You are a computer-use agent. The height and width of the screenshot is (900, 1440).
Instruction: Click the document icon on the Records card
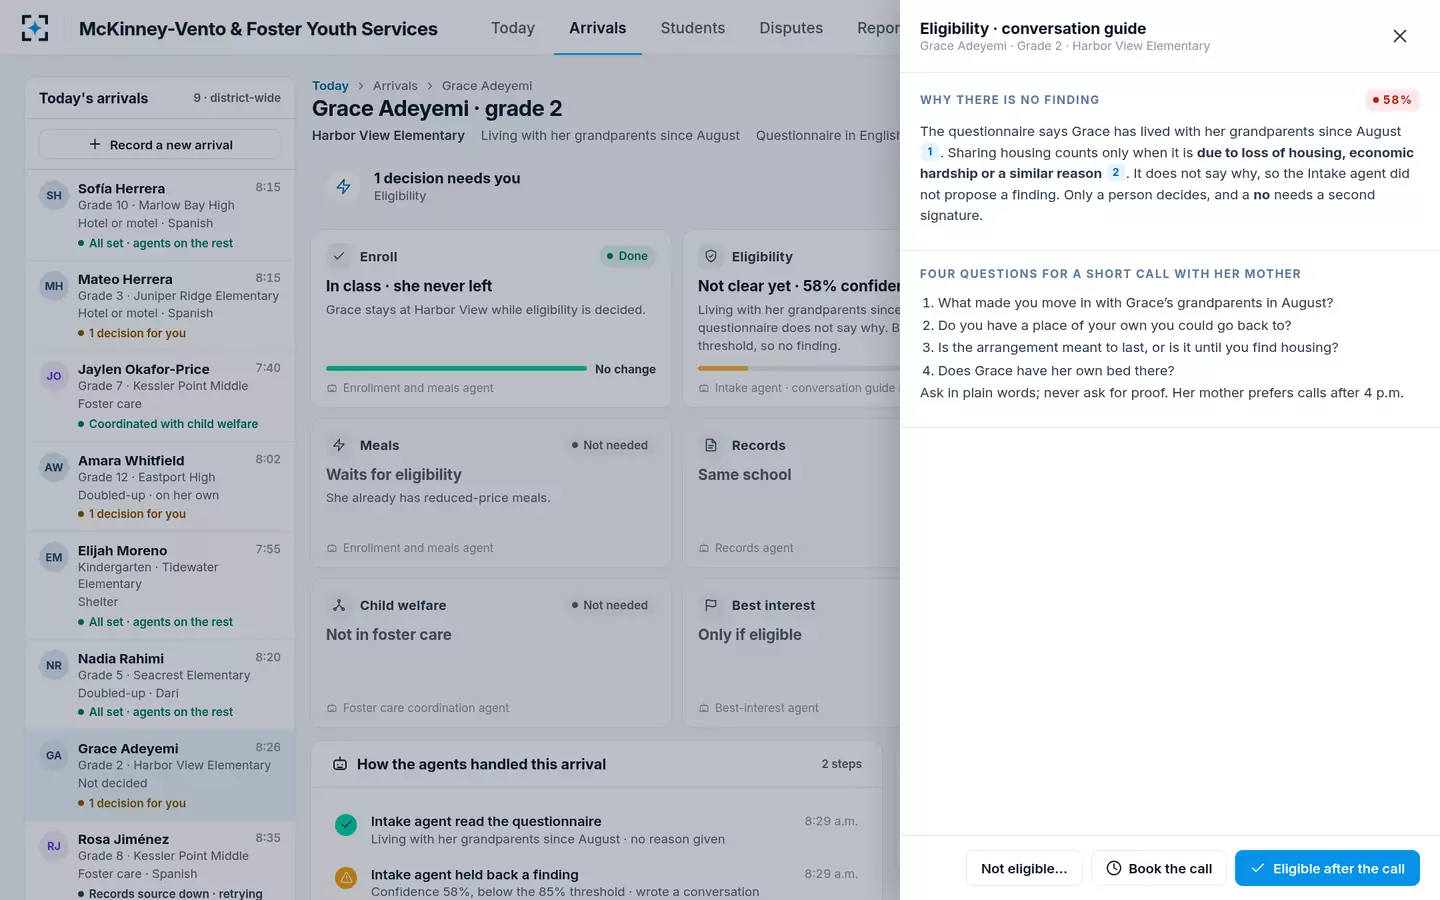(x=711, y=445)
